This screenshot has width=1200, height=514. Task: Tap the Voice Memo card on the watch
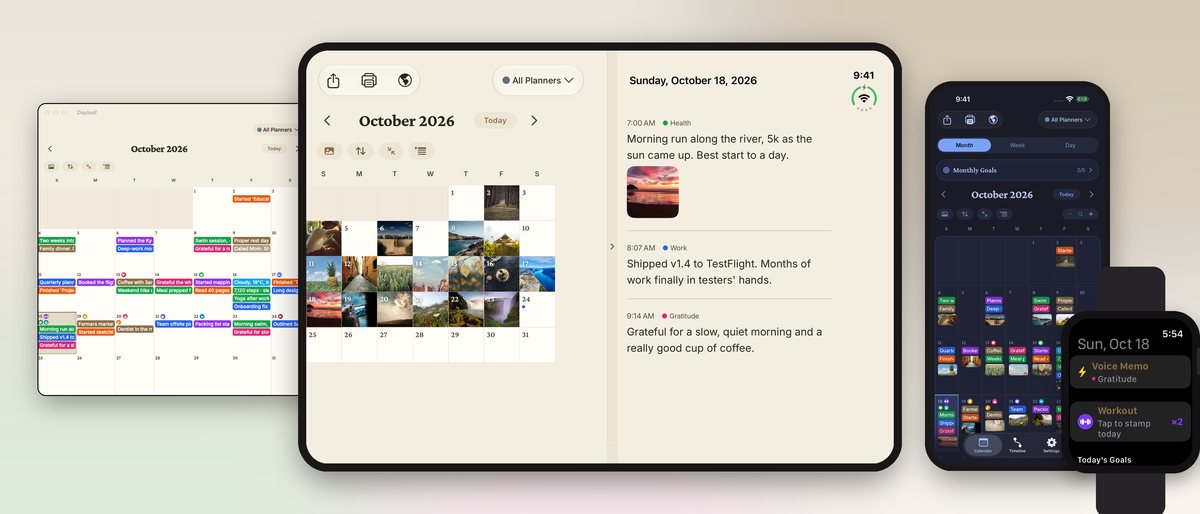click(1131, 372)
